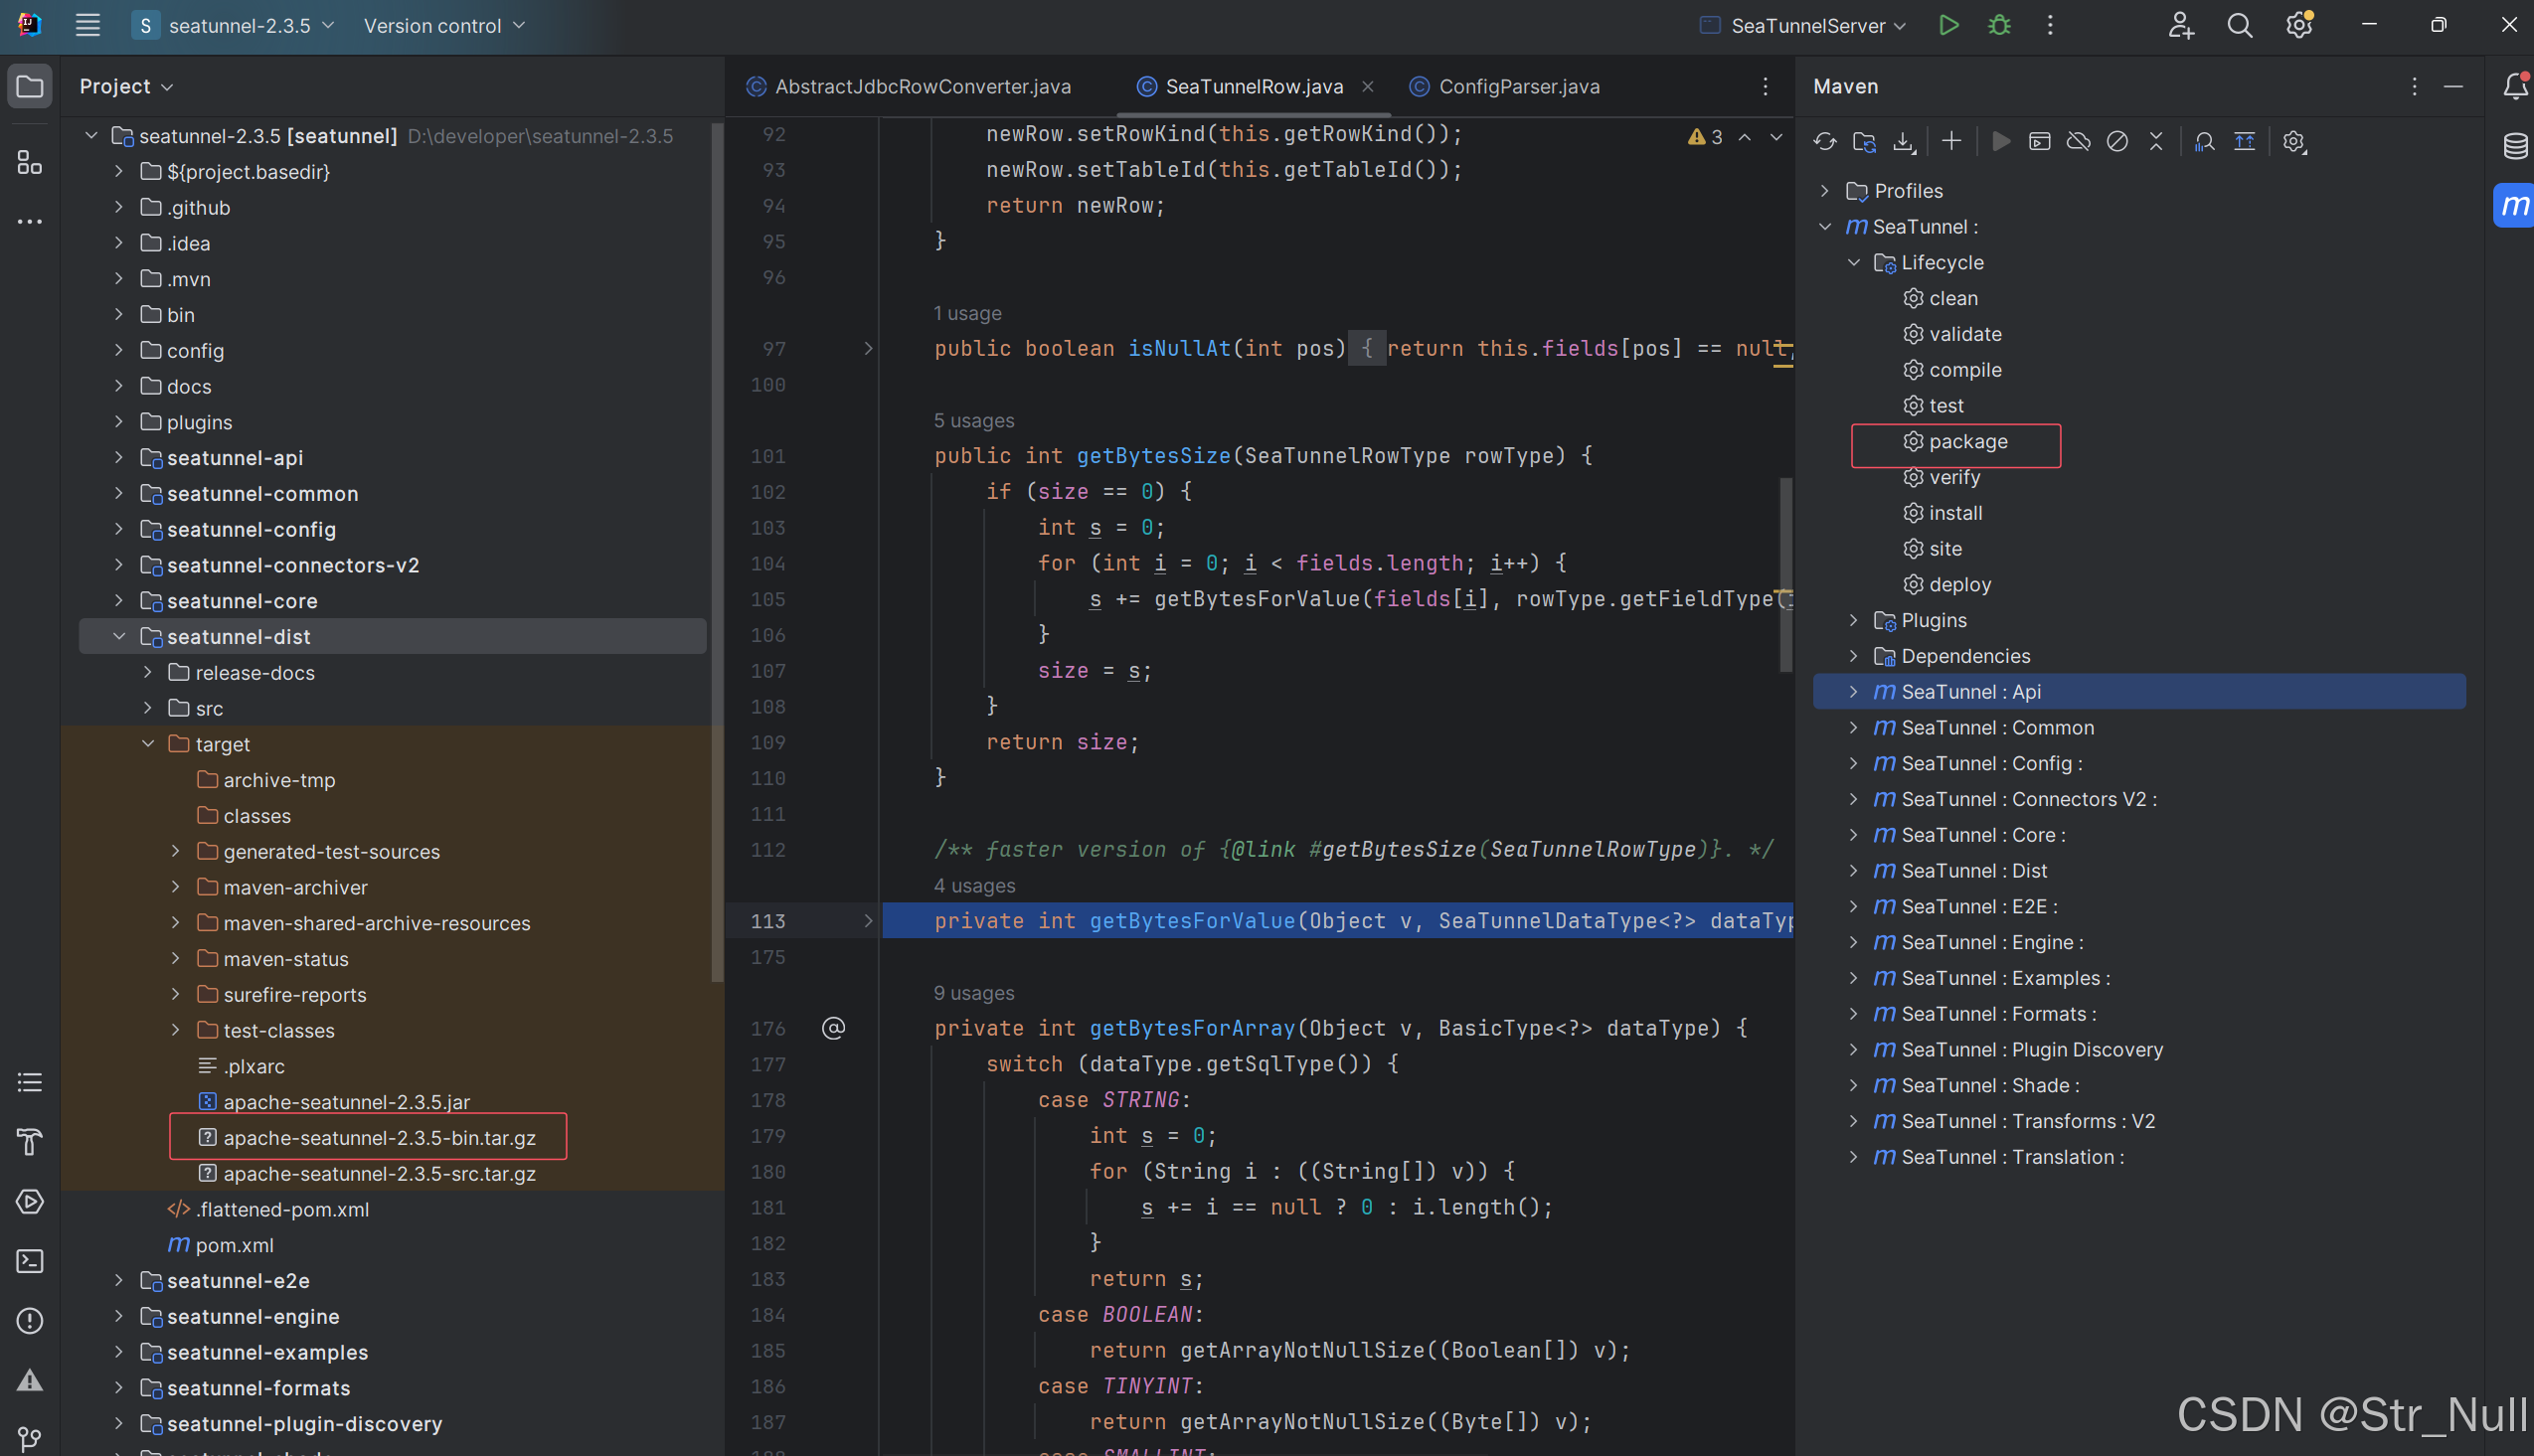Screen dimensions: 2534x1456
Task: Click the editor vertical scrollbar thumb
Action: pos(1786,575)
